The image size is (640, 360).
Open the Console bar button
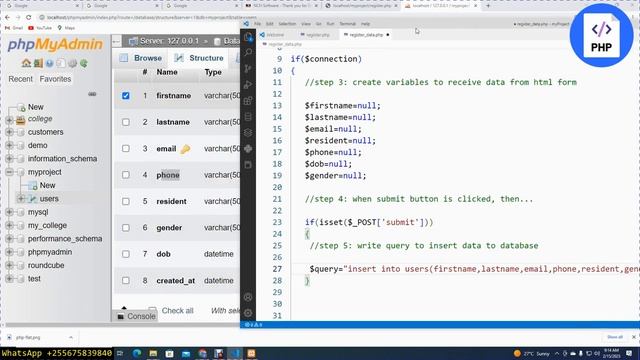tap(136, 316)
